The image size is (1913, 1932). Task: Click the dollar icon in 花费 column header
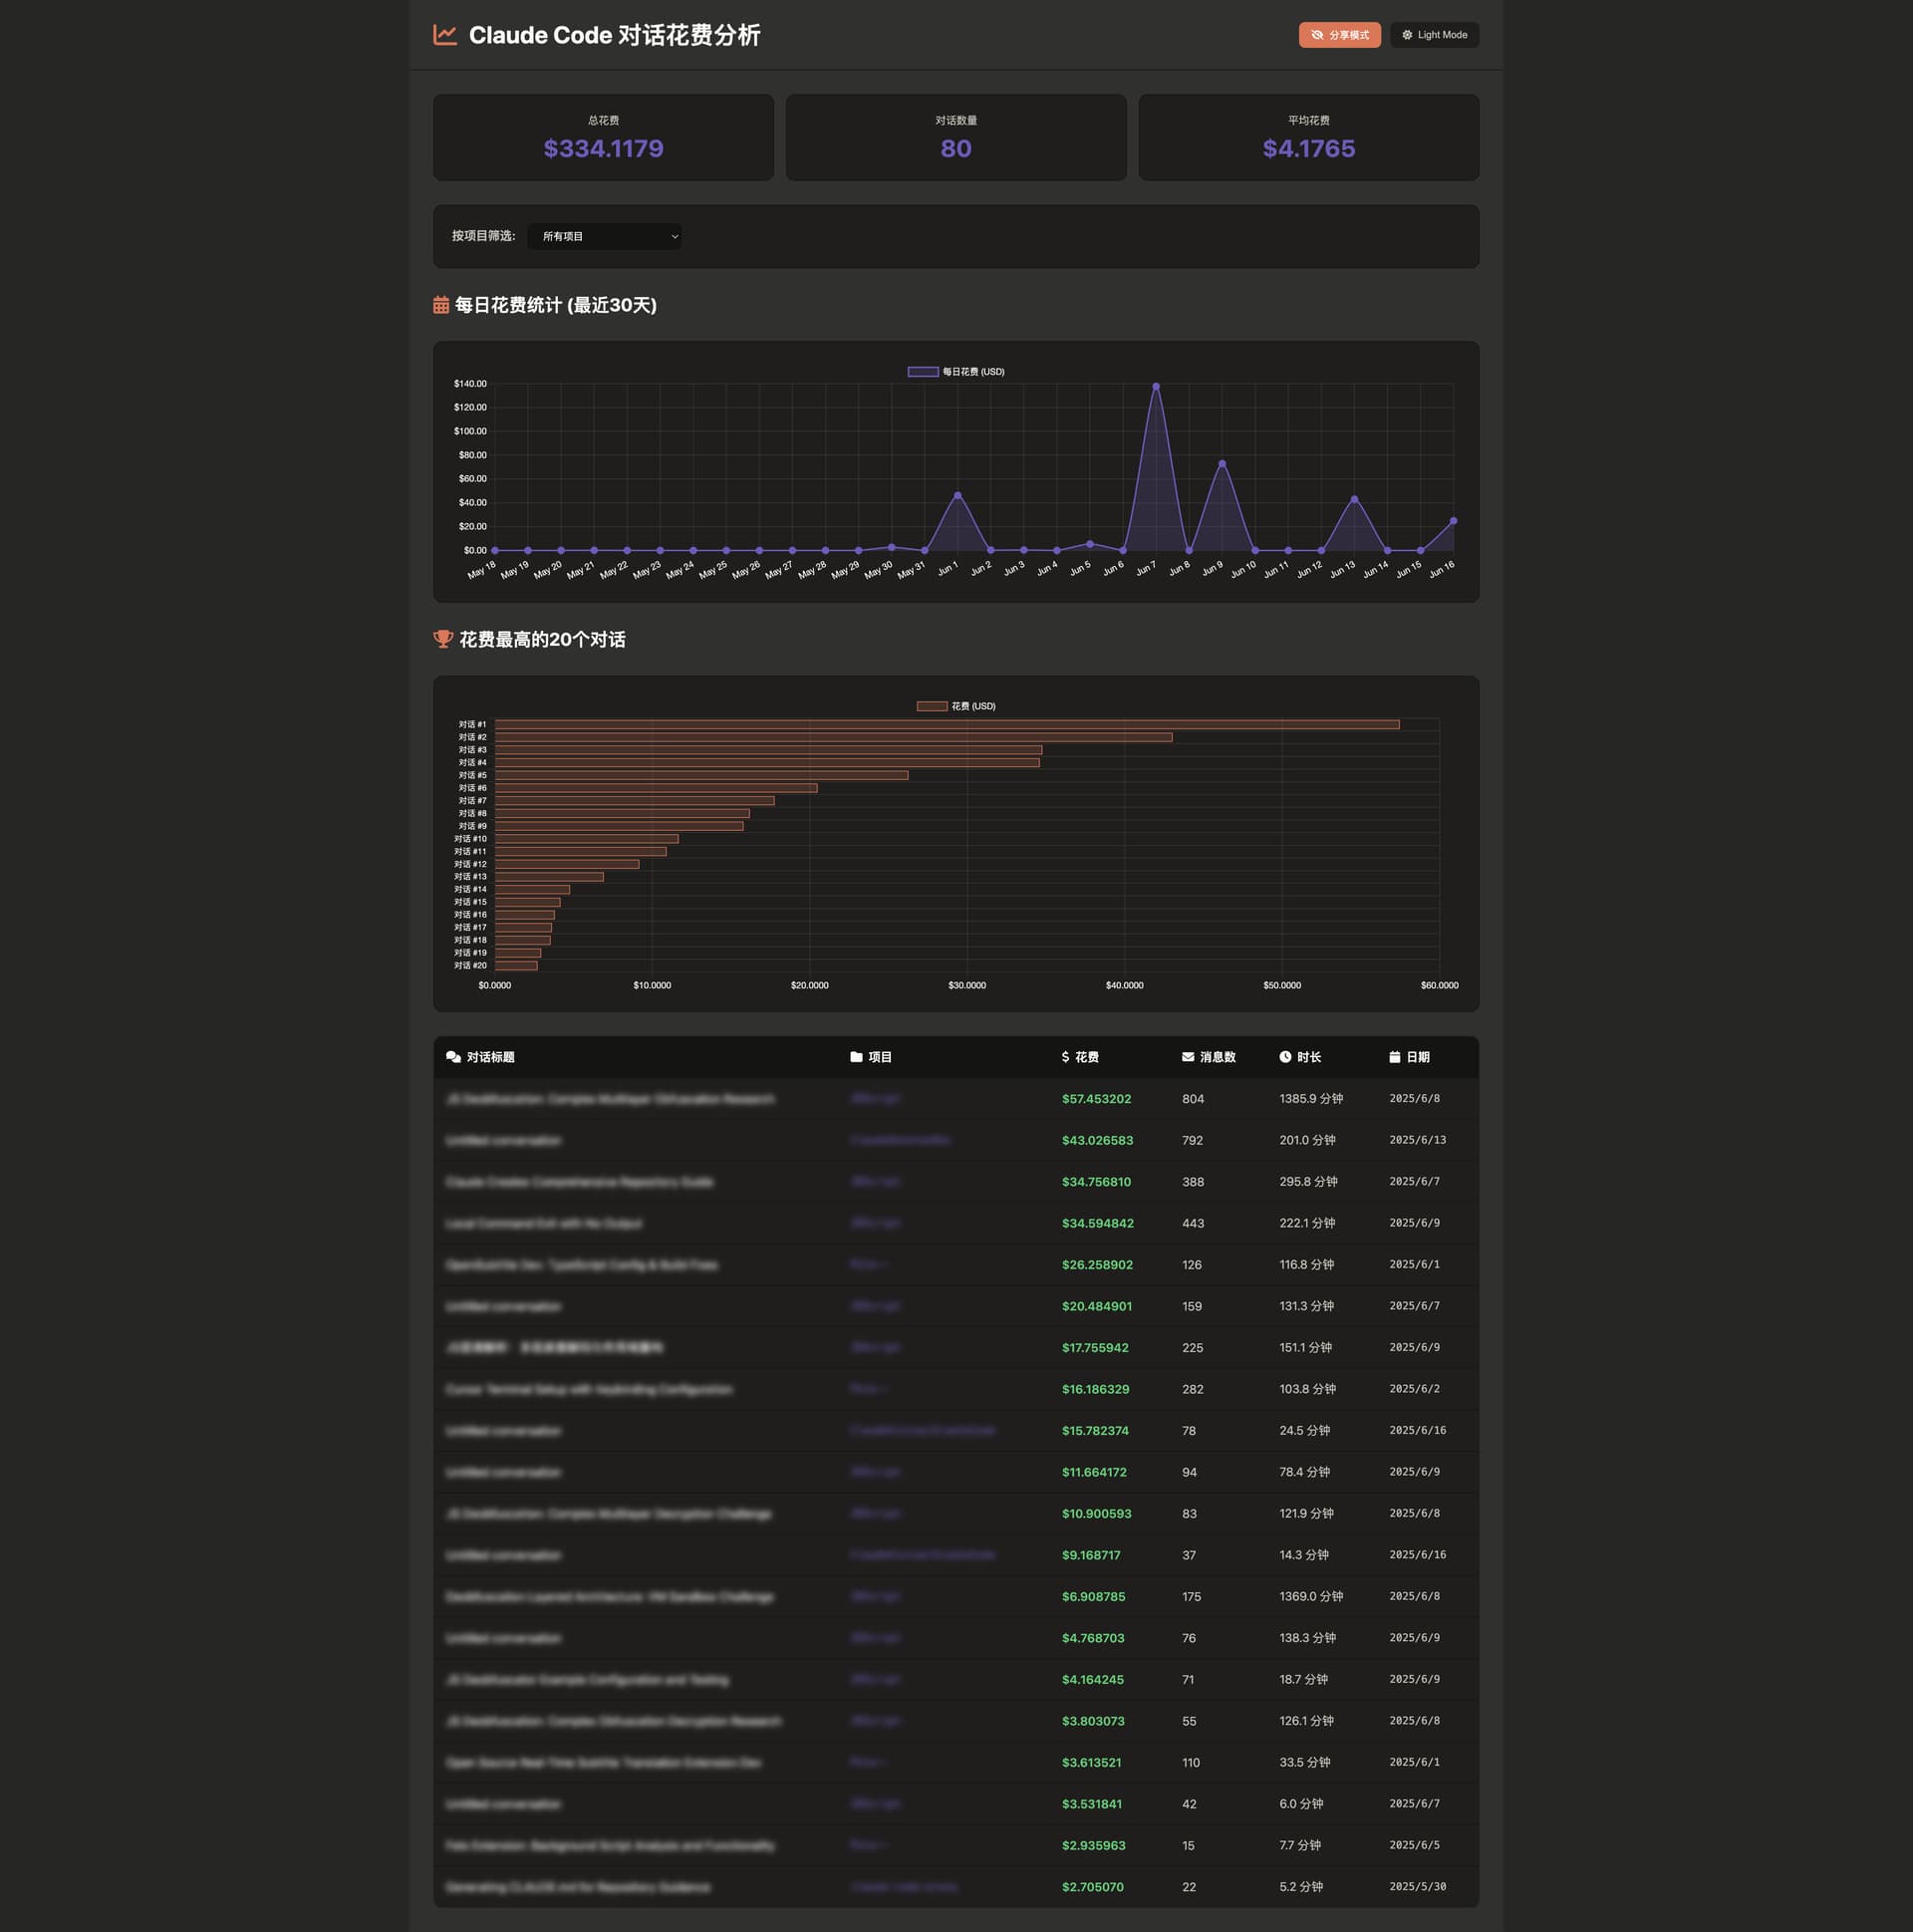click(1065, 1057)
